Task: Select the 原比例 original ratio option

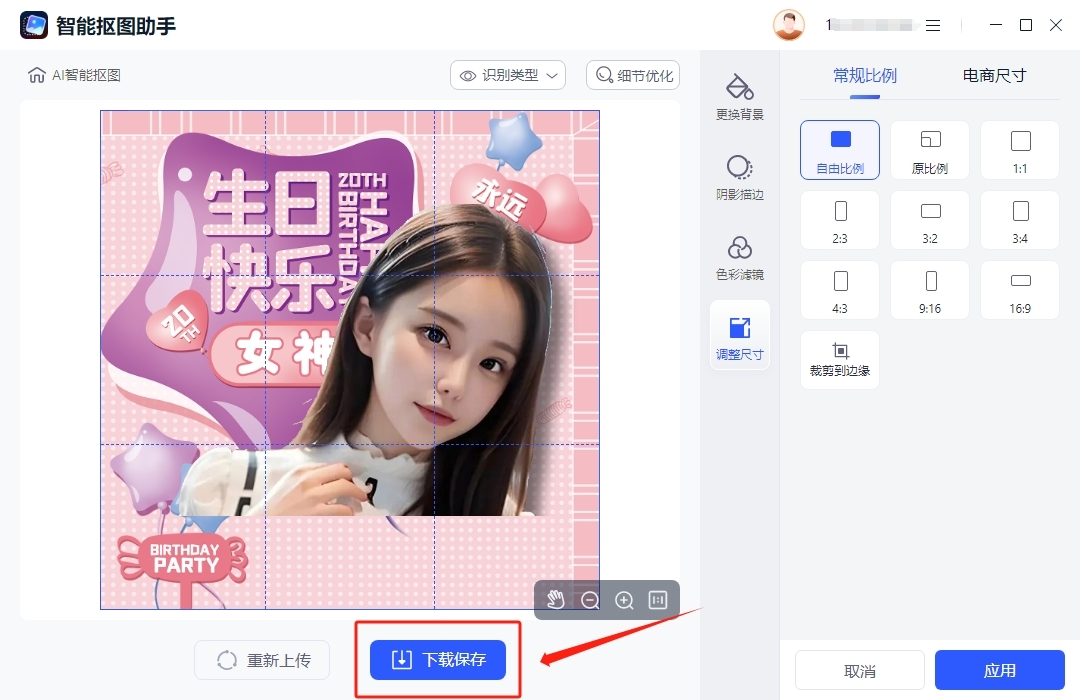Action: tap(930, 150)
